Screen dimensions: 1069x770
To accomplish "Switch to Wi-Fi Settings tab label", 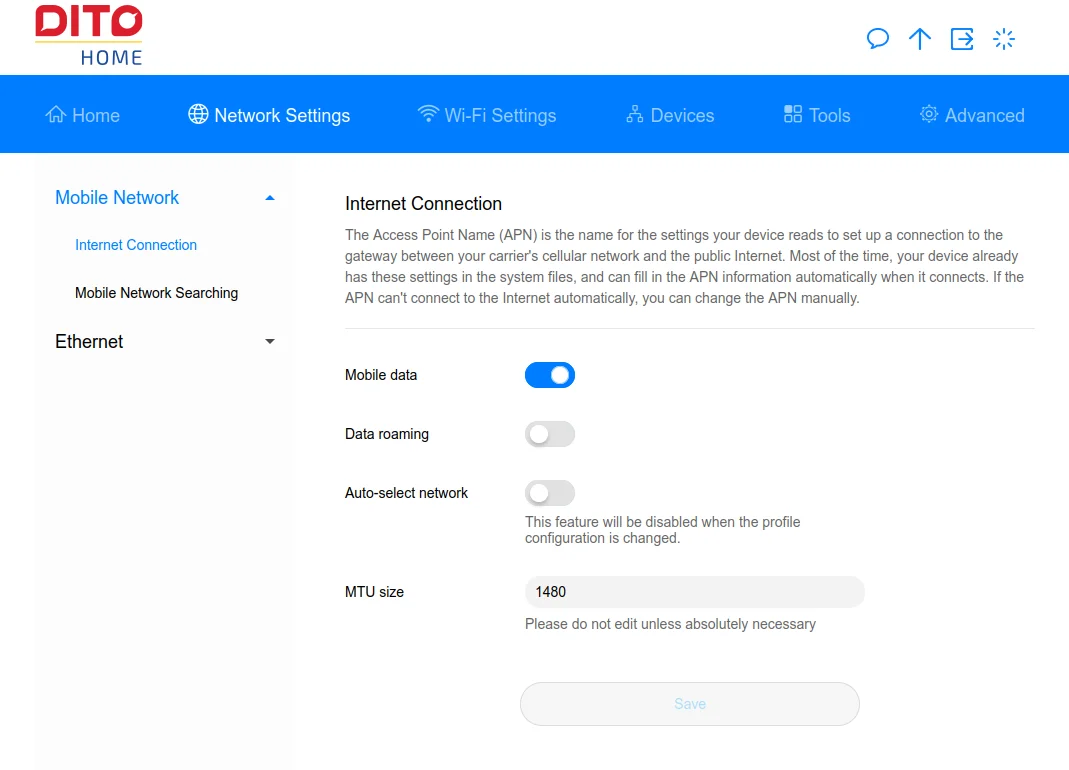I will pos(500,115).
